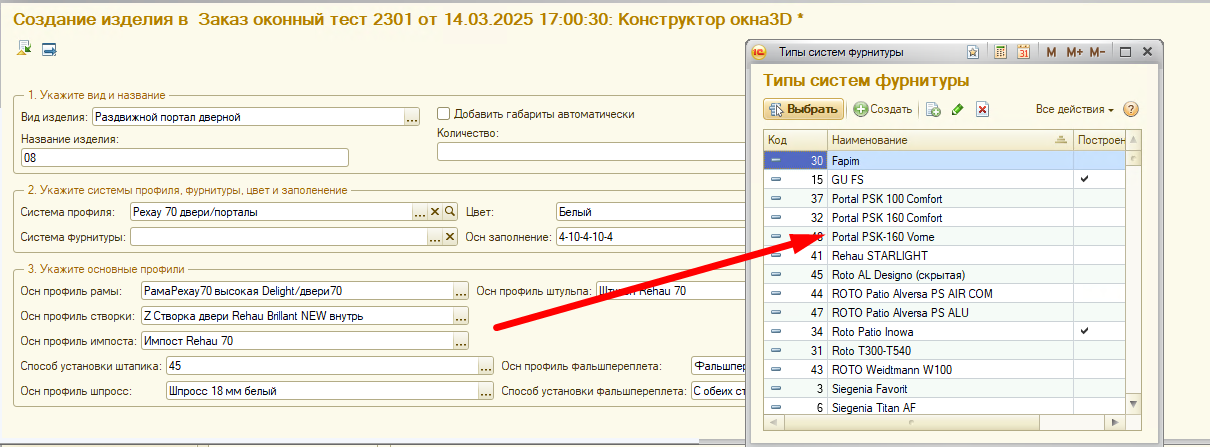Click the 1C logo in dialog titlebar

pyautogui.click(x=759, y=52)
